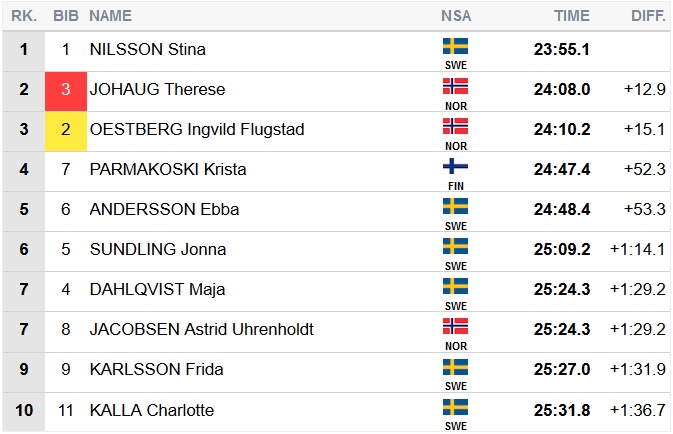This screenshot has width=673, height=434.
Task: Click the RK. column header
Action: click(x=23, y=16)
